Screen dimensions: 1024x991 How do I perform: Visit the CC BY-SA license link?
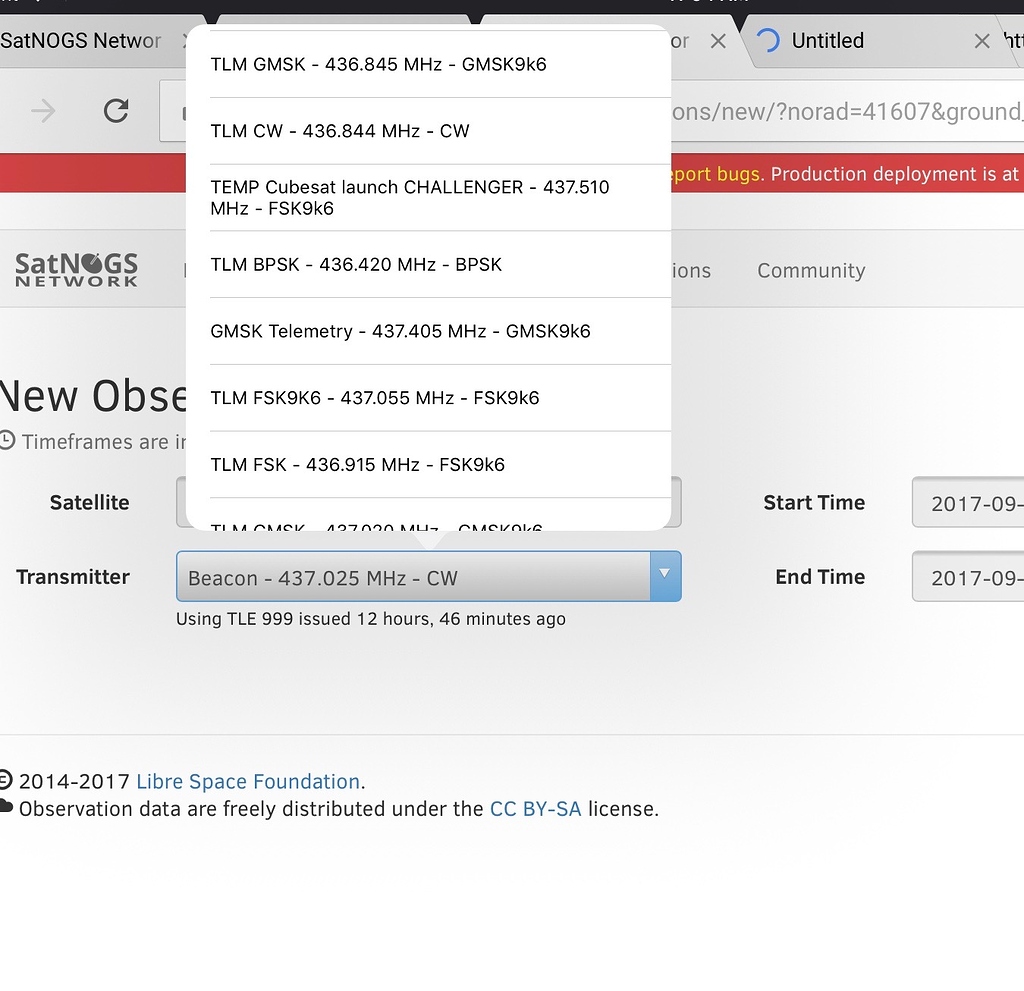[x=536, y=809]
